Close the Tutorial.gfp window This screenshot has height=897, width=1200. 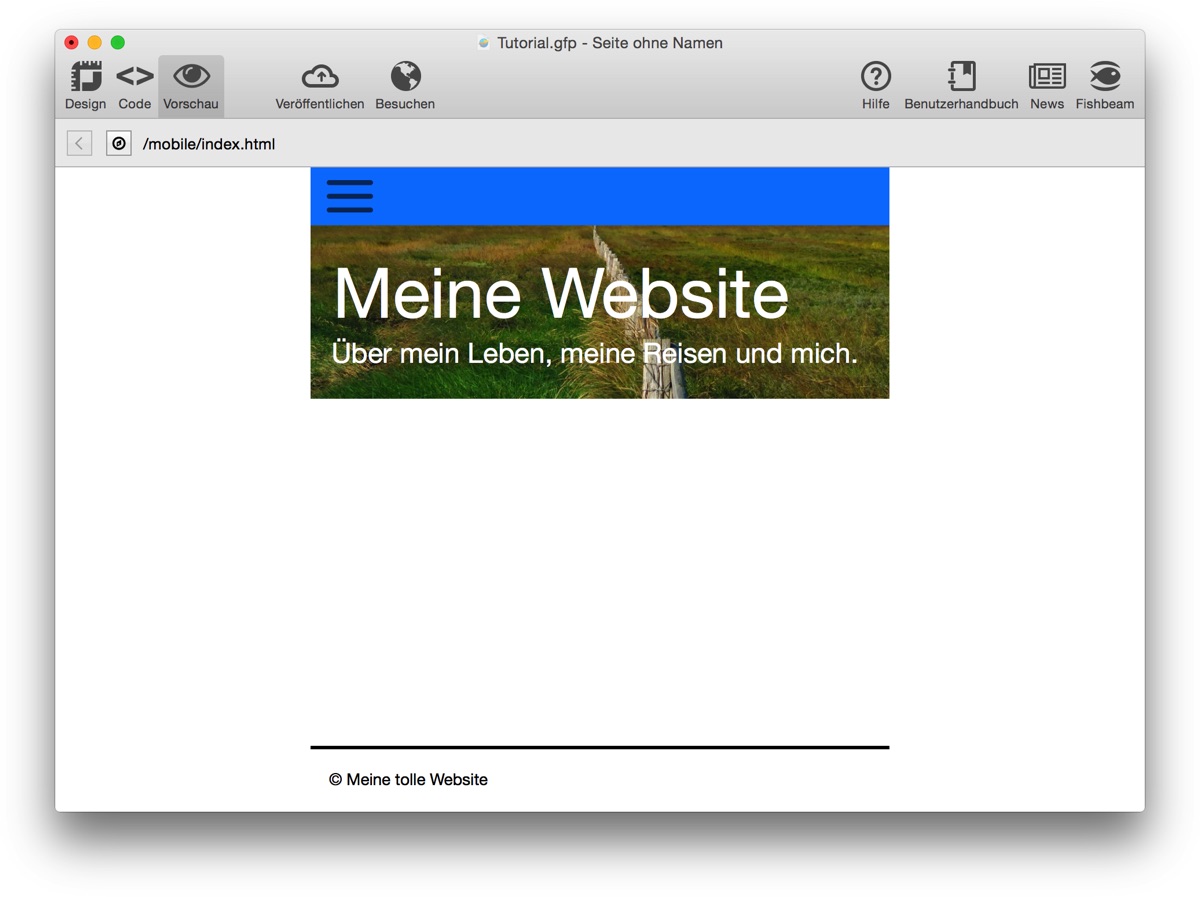coord(71,42)
